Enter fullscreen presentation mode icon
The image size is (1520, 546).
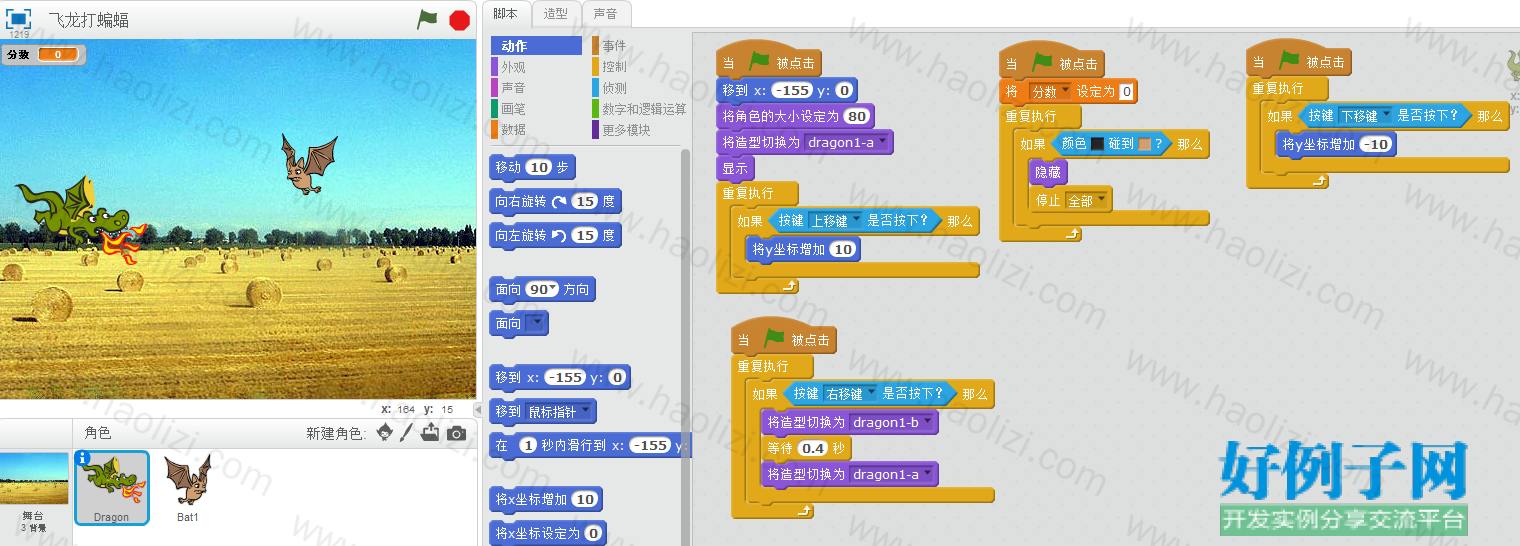[x=19, y=19]
